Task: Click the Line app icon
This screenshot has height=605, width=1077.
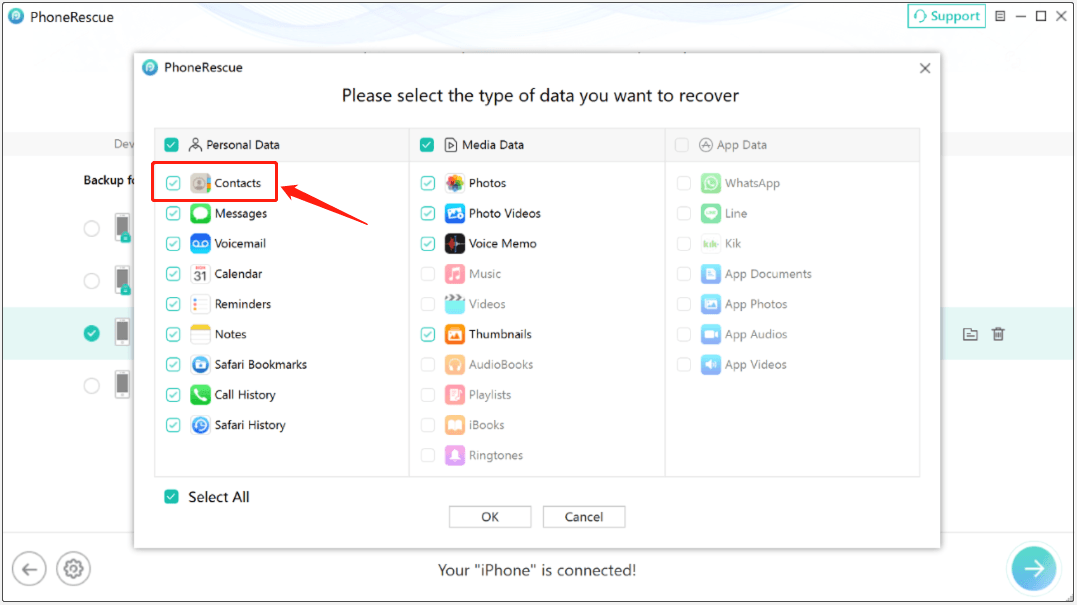Action: (x=710, y=214)
